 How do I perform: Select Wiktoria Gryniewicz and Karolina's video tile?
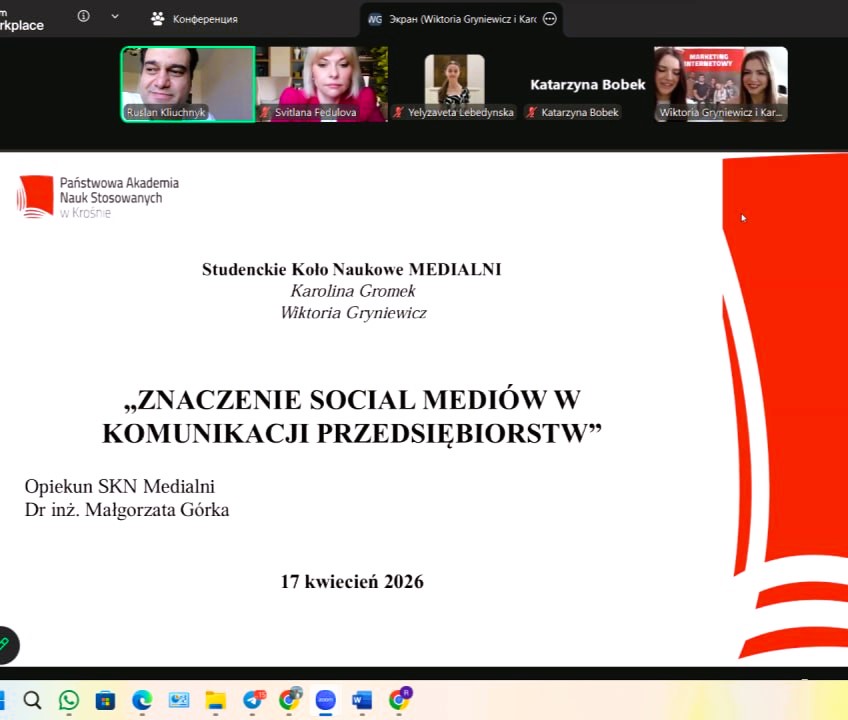[x=720, y=84]
